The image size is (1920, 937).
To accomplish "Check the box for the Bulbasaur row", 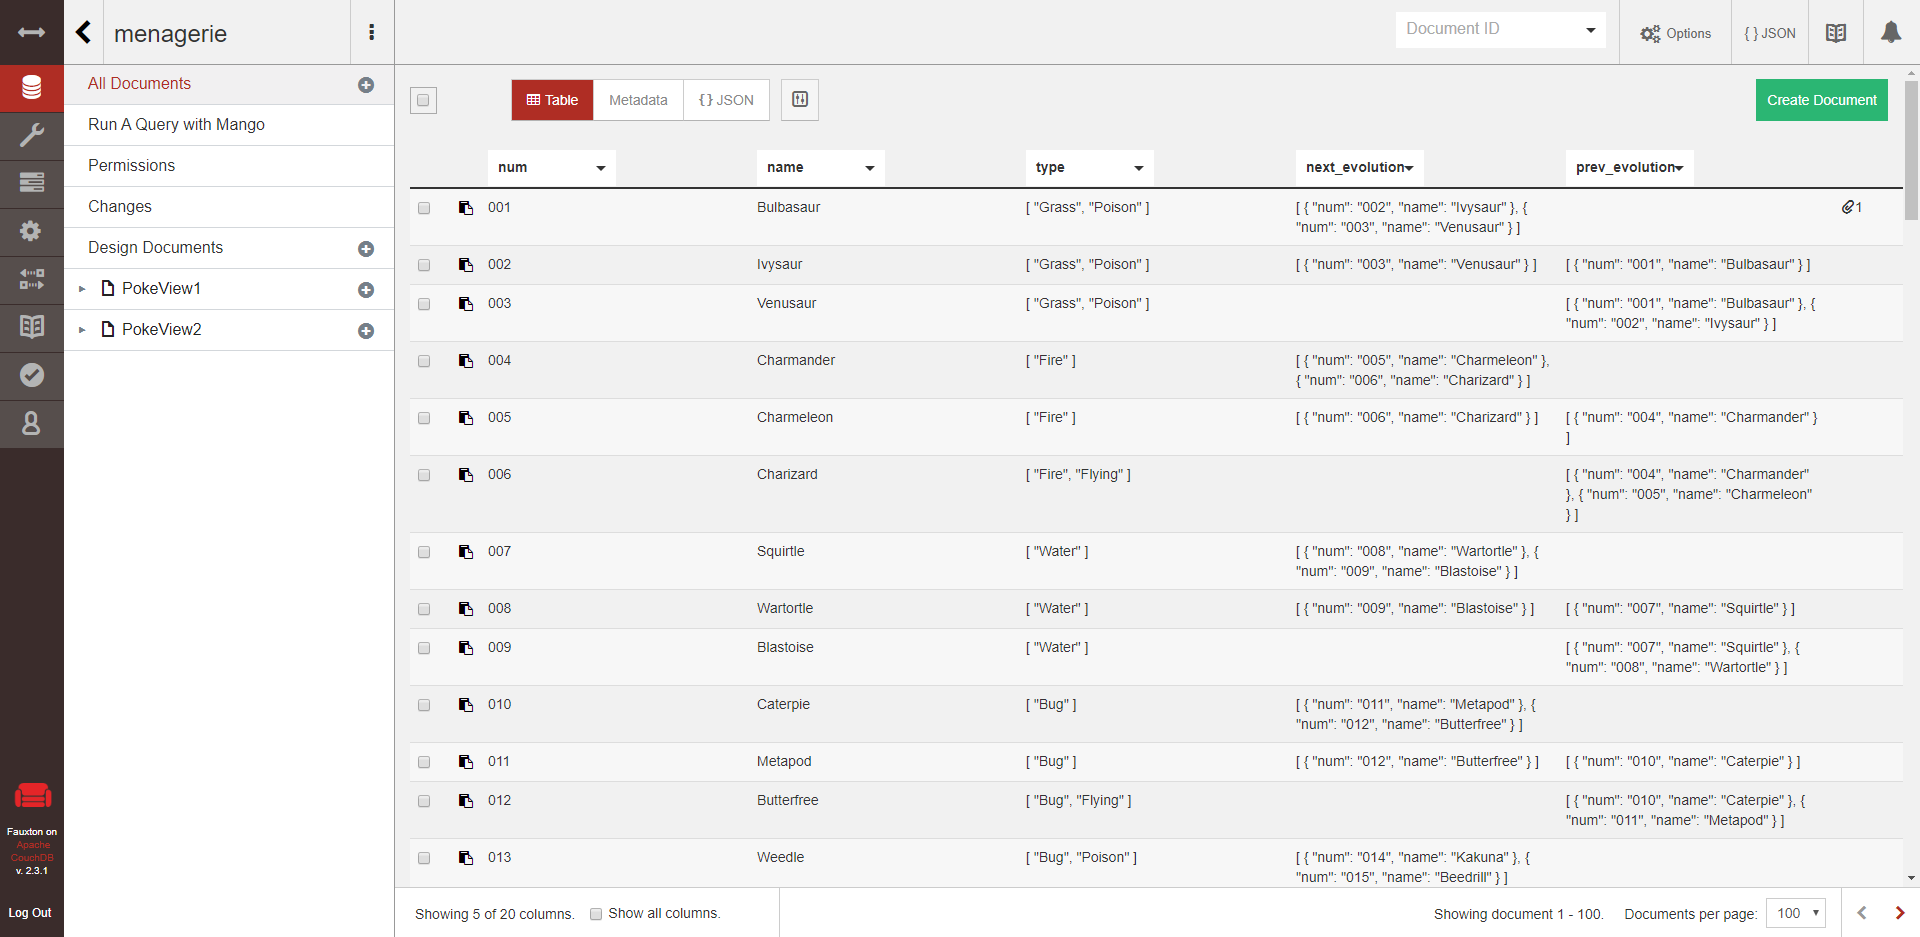I will (424, 208).
